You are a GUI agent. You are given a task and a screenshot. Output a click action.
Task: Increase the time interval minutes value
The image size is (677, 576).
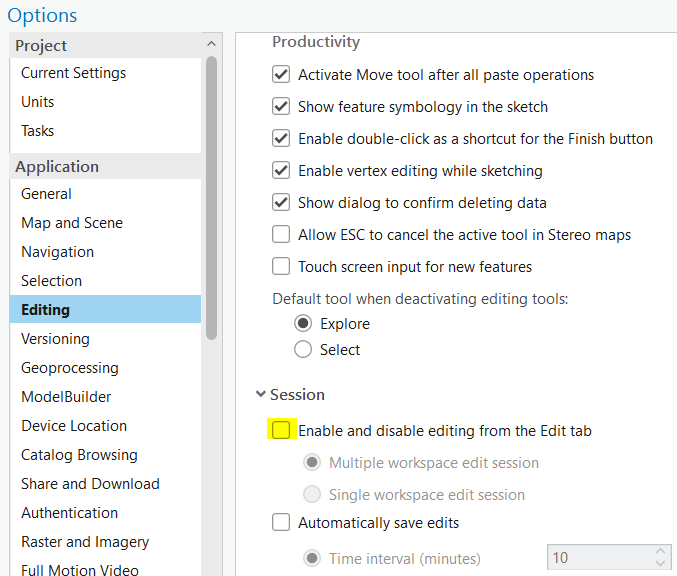[661, 552]
